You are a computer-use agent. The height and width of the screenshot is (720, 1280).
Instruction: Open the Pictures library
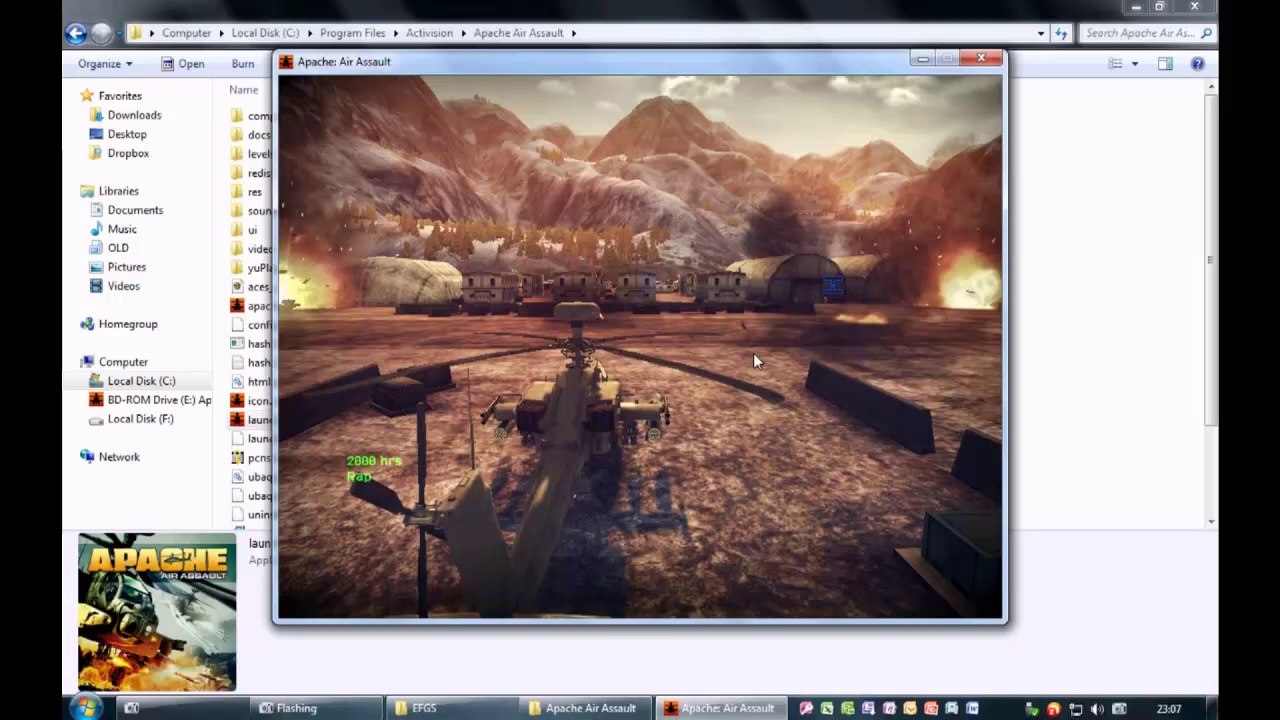point(126,267)
